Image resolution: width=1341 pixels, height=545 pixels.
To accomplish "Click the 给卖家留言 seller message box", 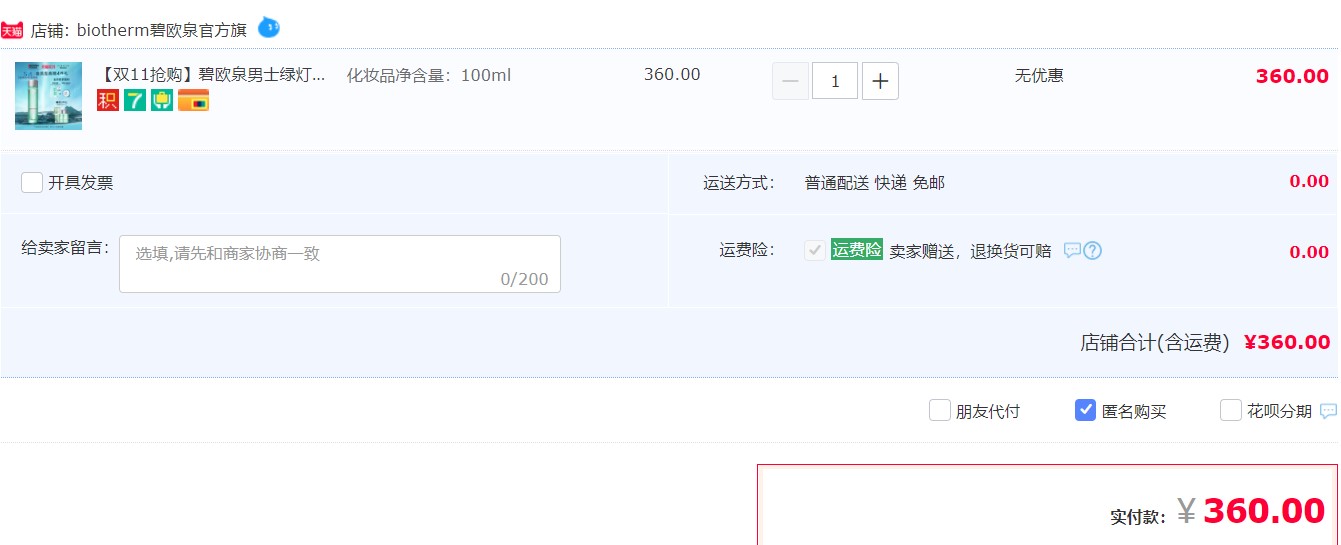I will tap(340, 264).
